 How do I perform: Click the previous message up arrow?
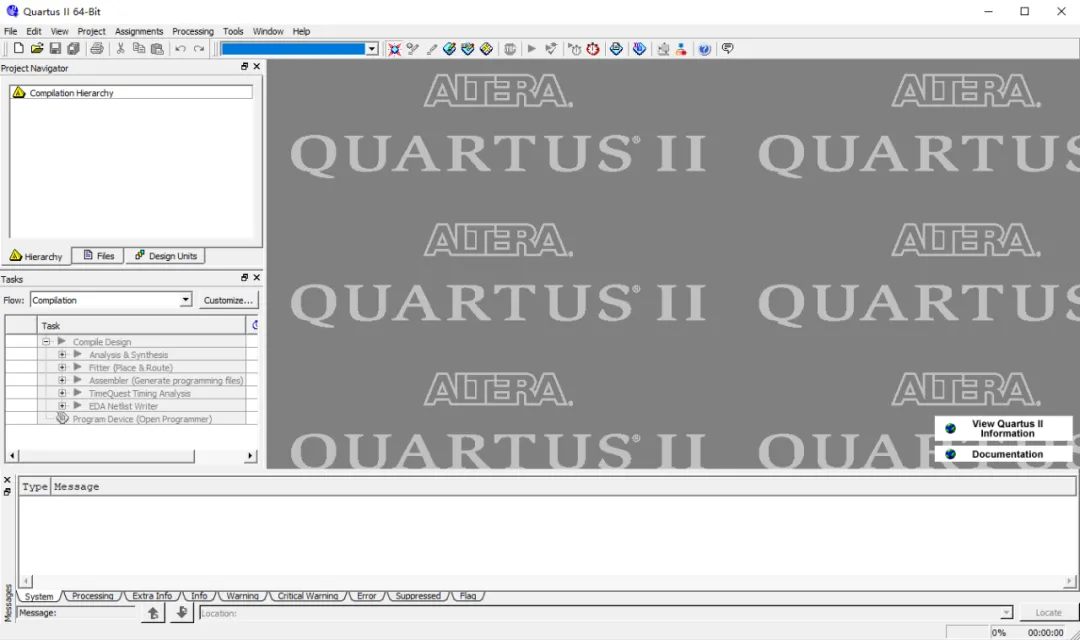tap(153, 612)
